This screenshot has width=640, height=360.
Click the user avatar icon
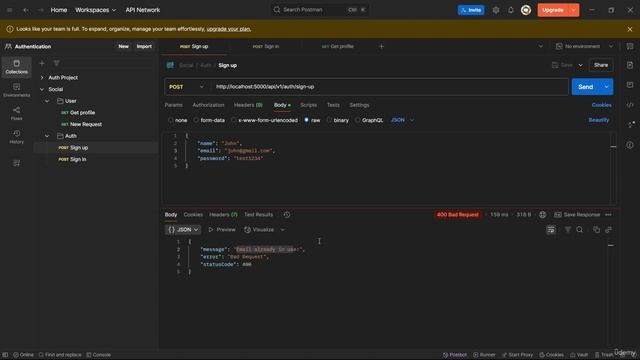click(x=526, y=10)
